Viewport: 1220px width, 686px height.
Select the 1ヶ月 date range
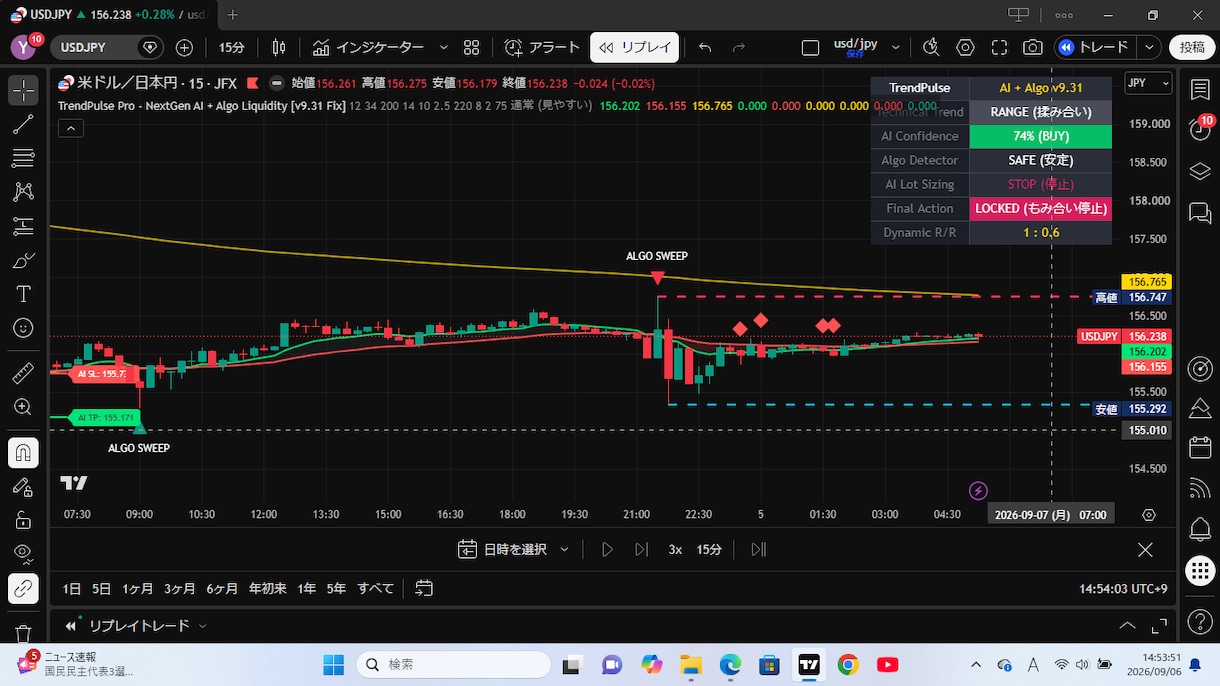[137, 588]
